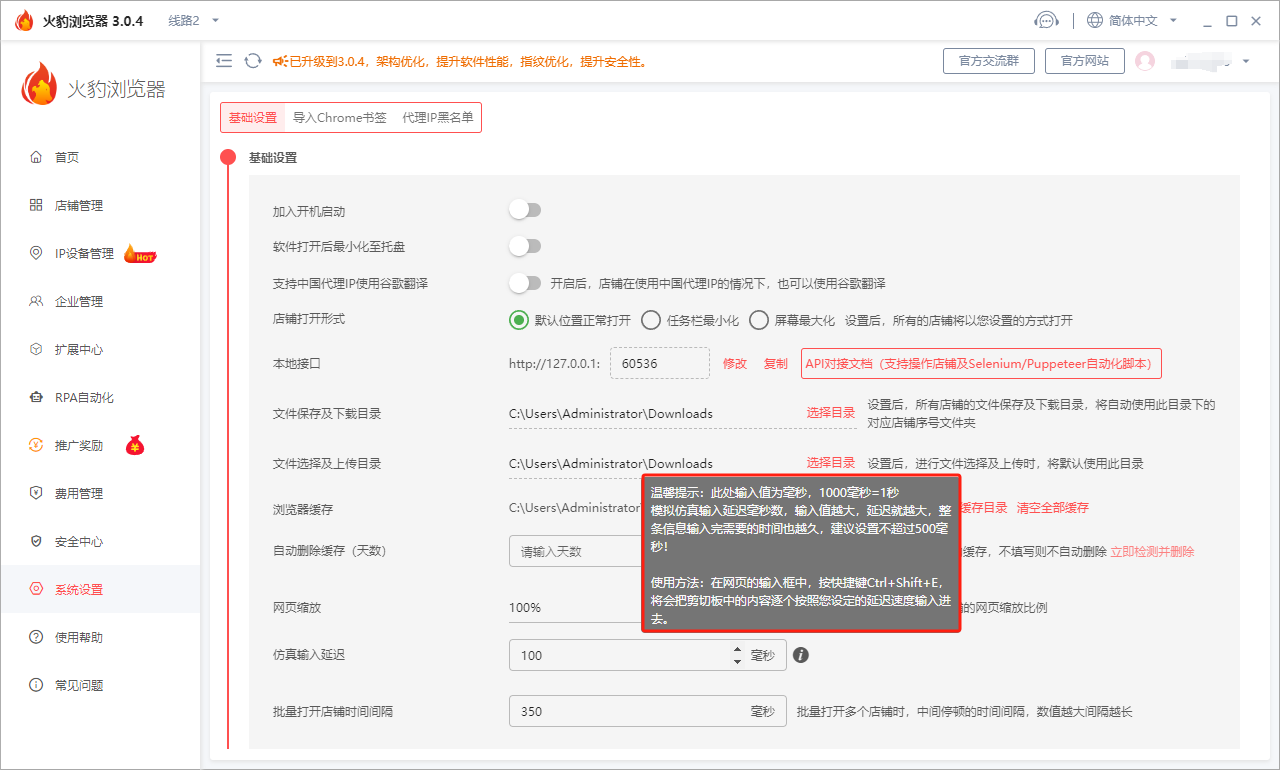Click the refresh icon in the top toolbar
Image resolution: width=1280 pixels, height=770 pixels.
click(252, 60)
